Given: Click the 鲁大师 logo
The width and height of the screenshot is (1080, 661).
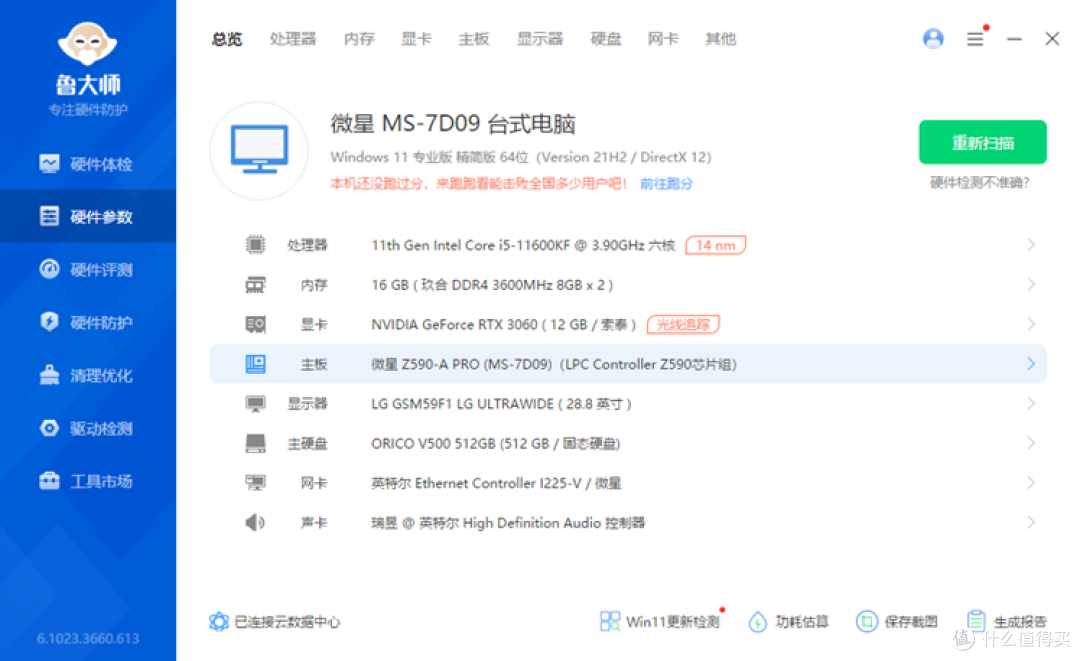Looking at the screenshot, I should pyautogui.click(x=87, y=59).
